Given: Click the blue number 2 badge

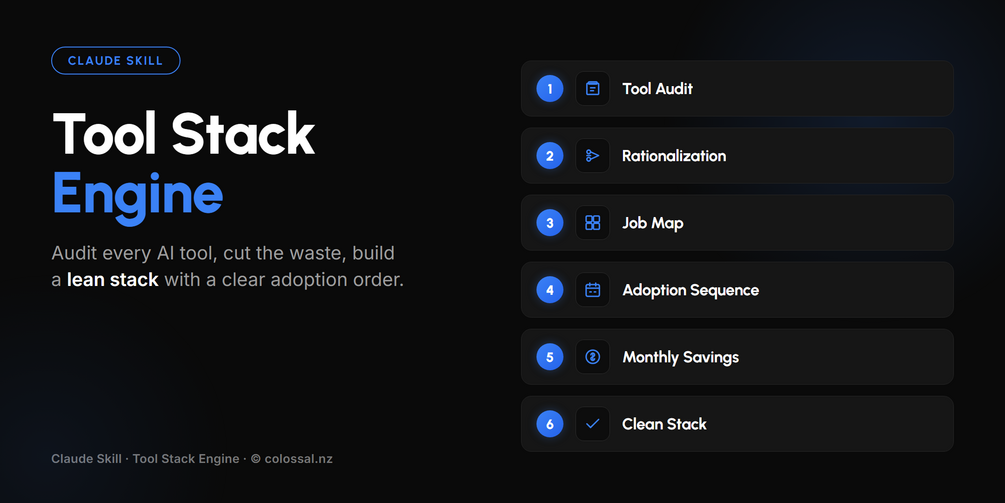Looking at the screenshot, I should click(x=549, y=156).
